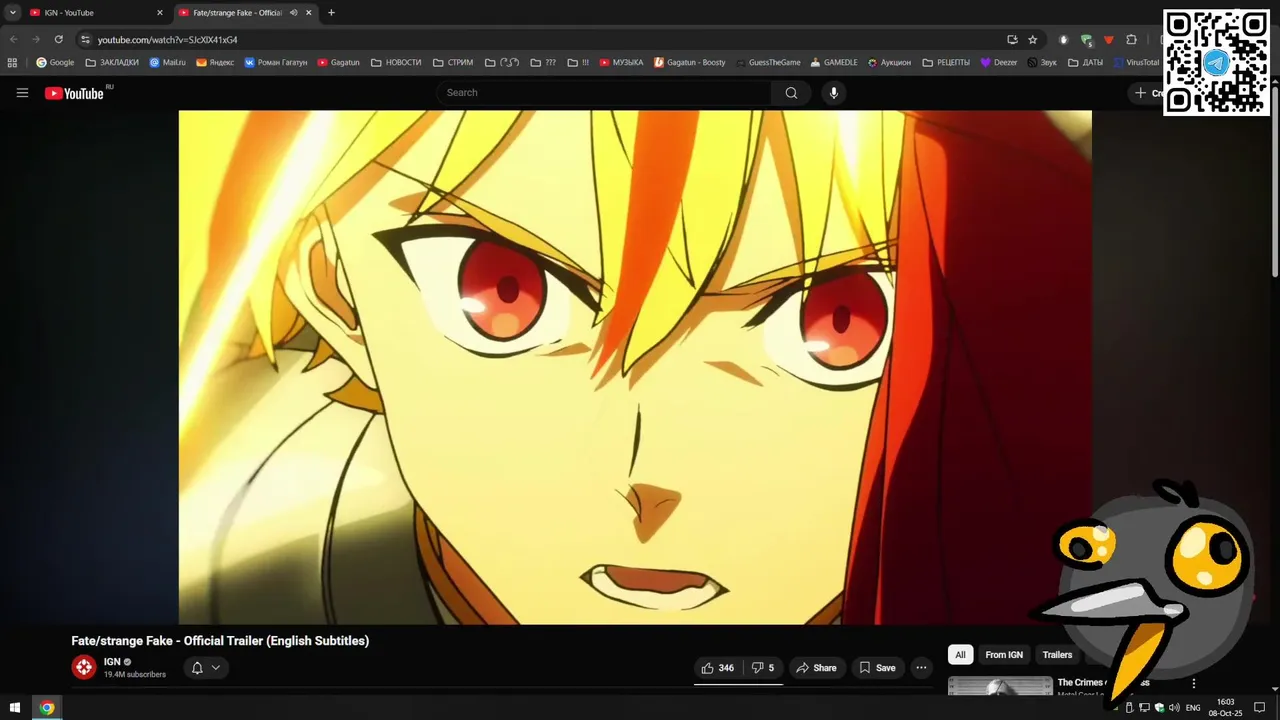Open the Google bookmark

[x=55, y=62]
